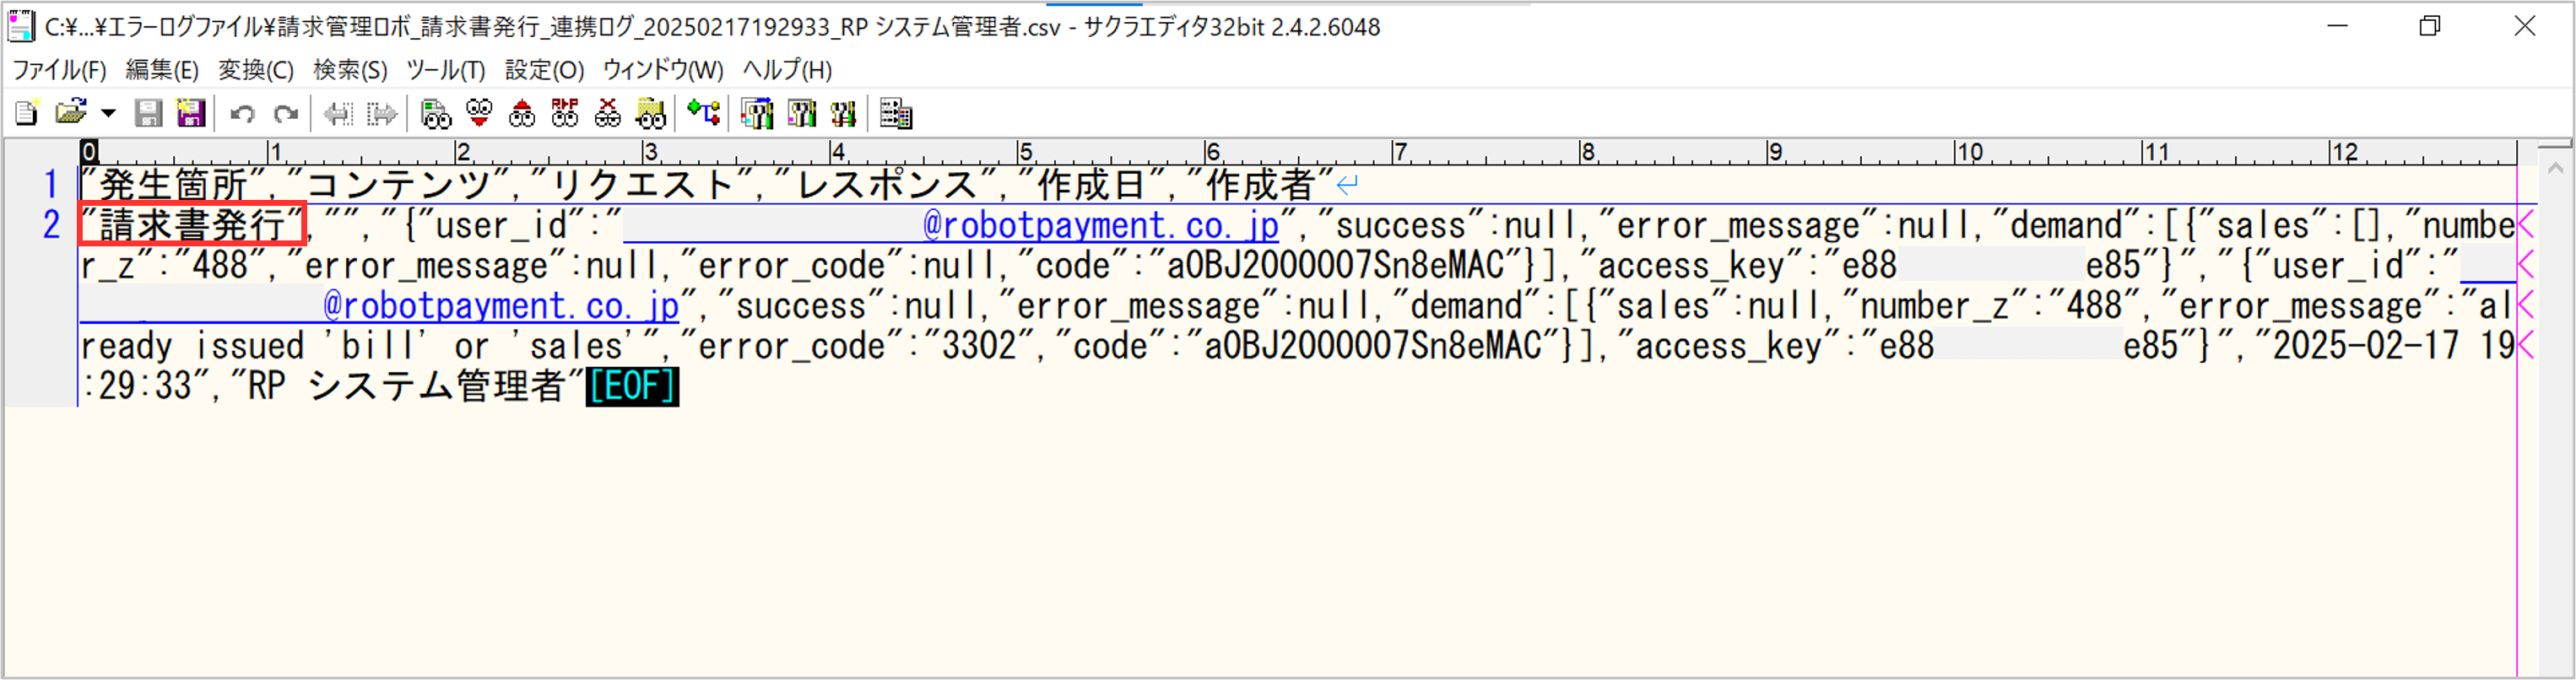Run outline analysis from the toolbar
Viewport: 2576px width, 680px height.
pos(704,114)
